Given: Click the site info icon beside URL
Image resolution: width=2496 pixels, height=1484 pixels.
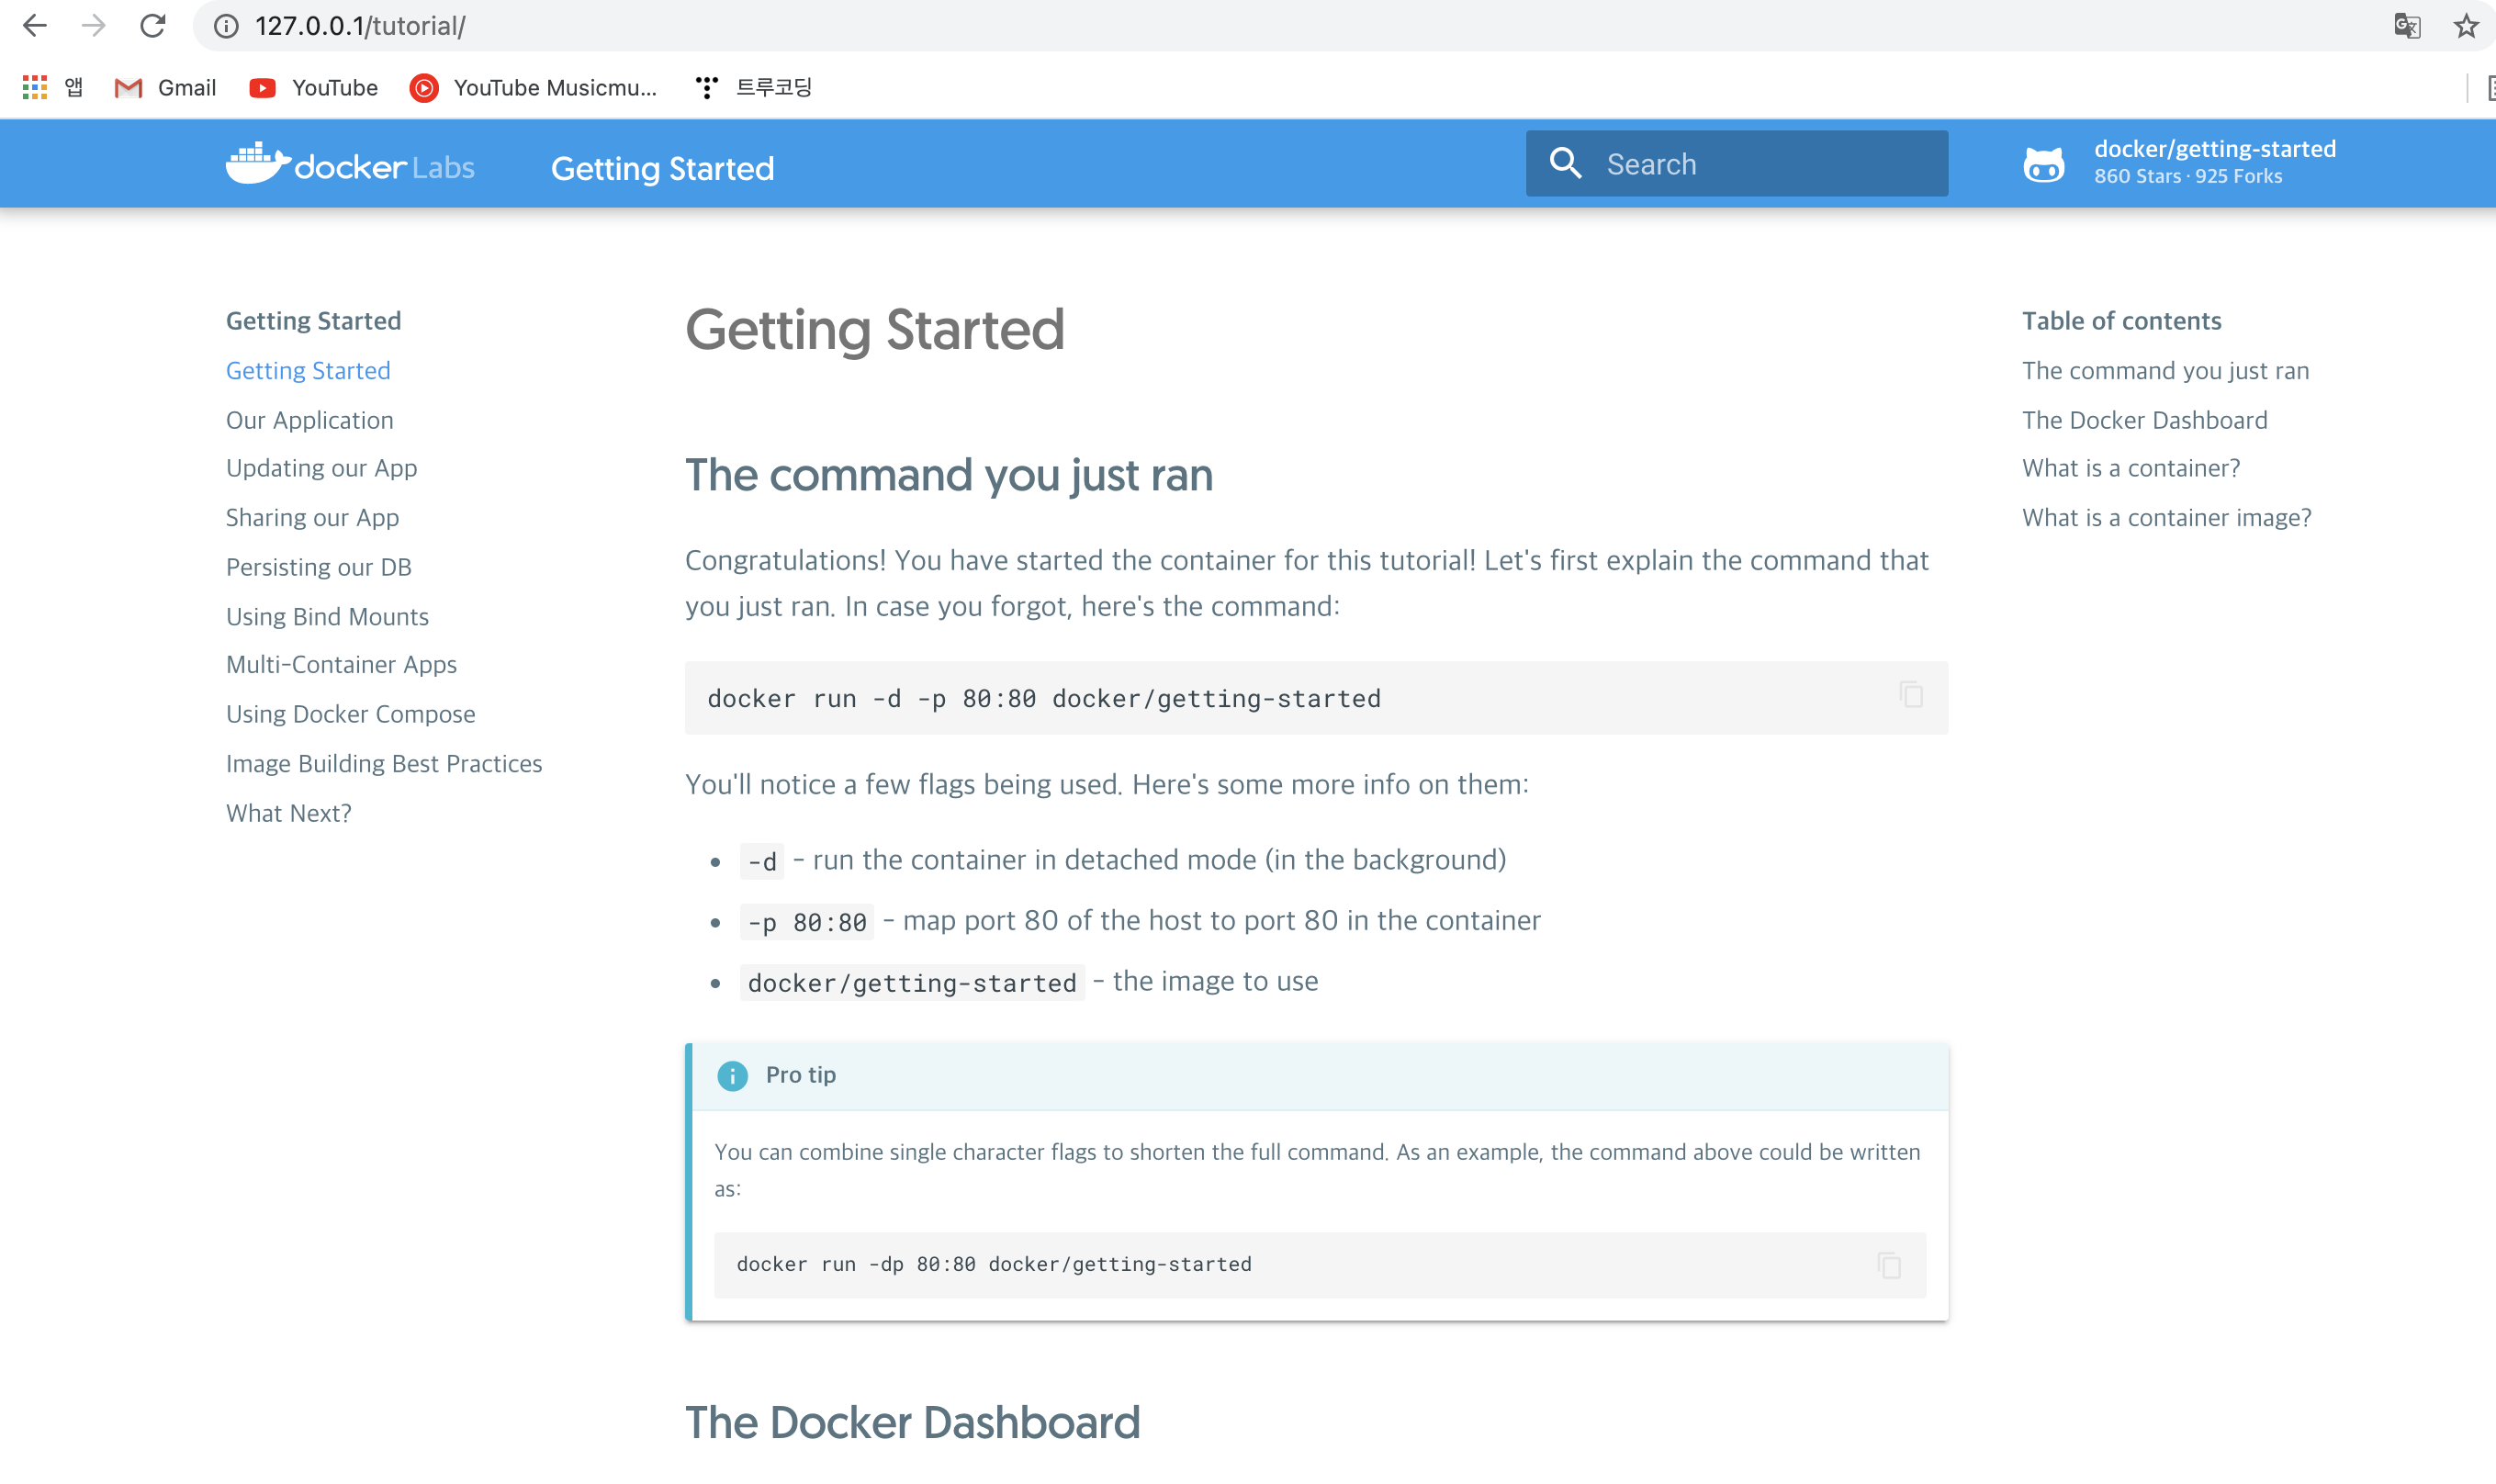Looking at the screenshot, I should pyautogui.click(x=227, y=26).
